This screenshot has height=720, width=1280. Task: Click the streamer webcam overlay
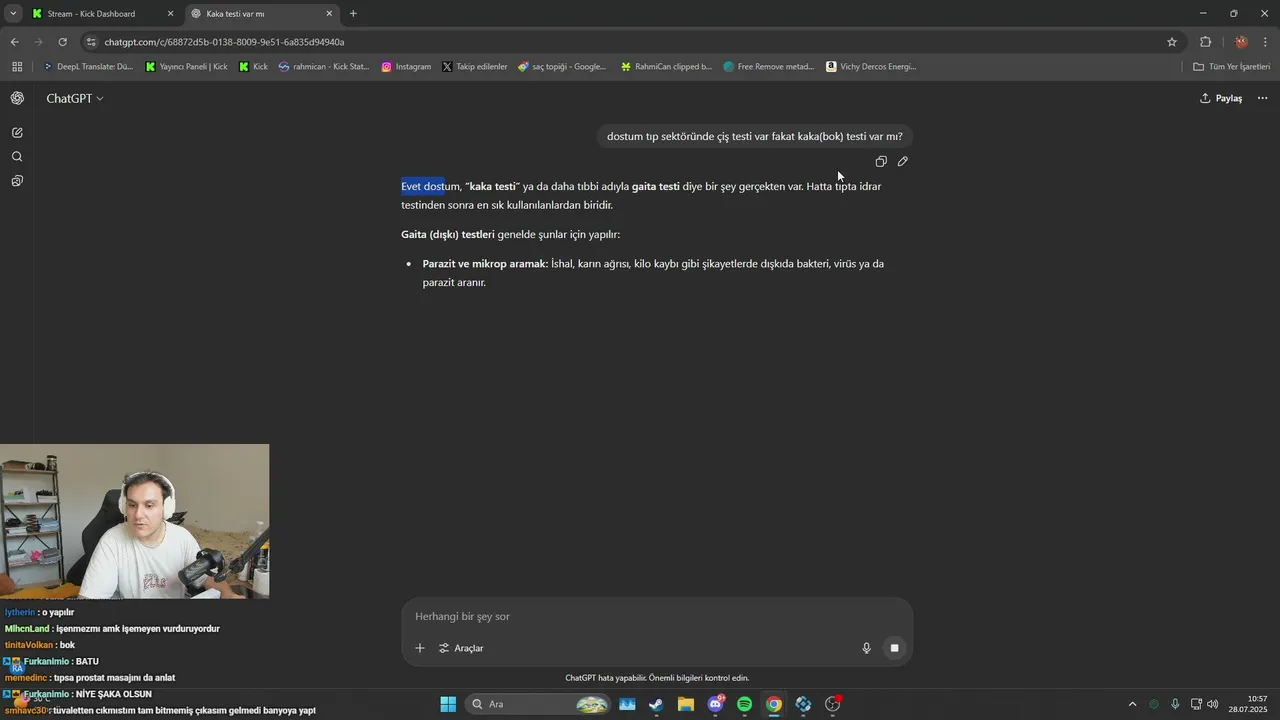click(x=134, y=521)
